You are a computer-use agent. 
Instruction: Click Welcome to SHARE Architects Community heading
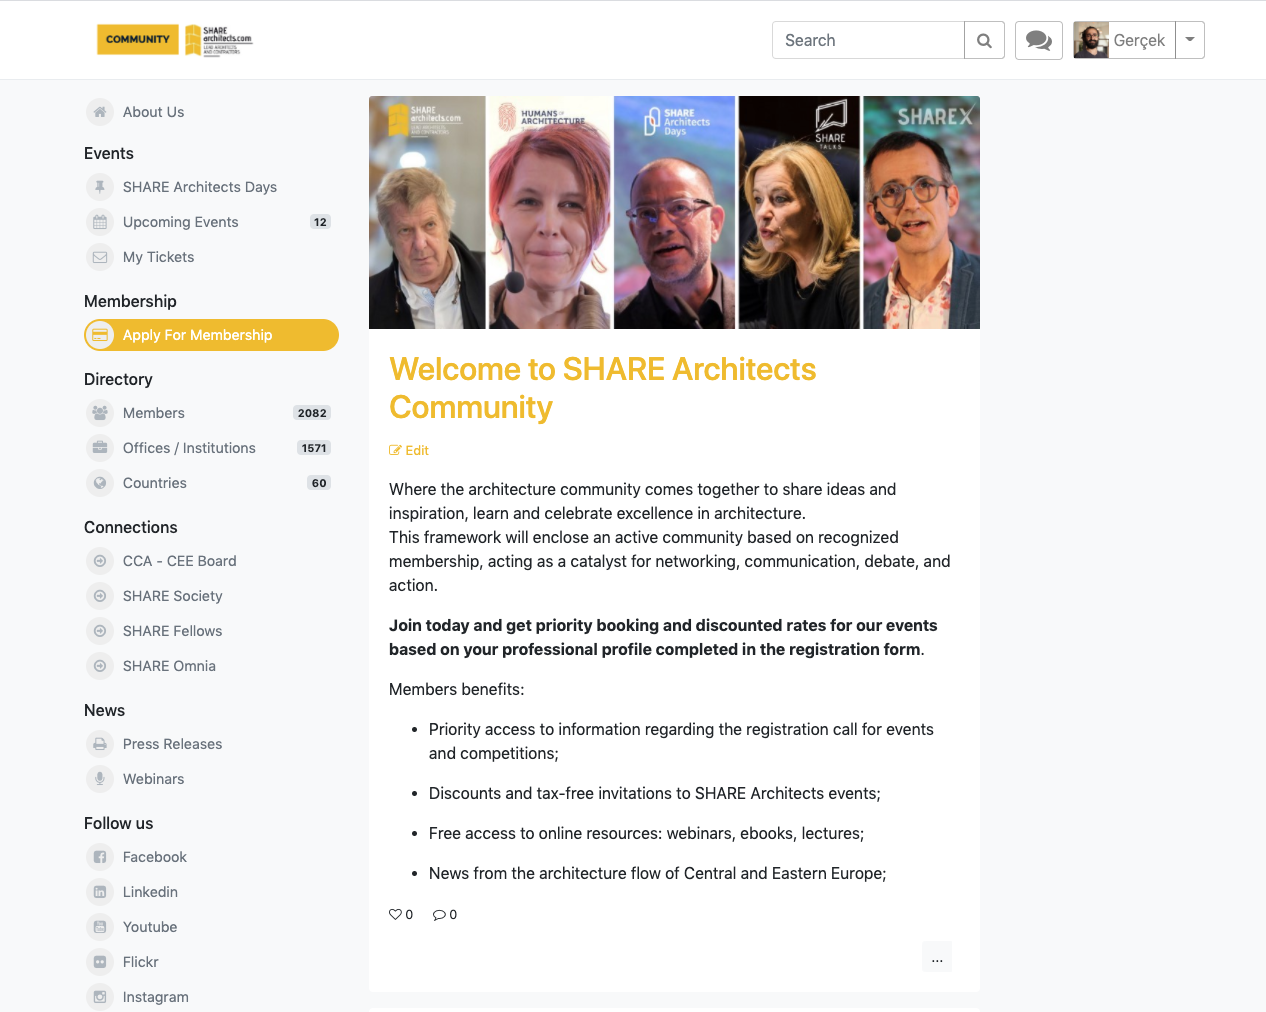pos(602,388)
